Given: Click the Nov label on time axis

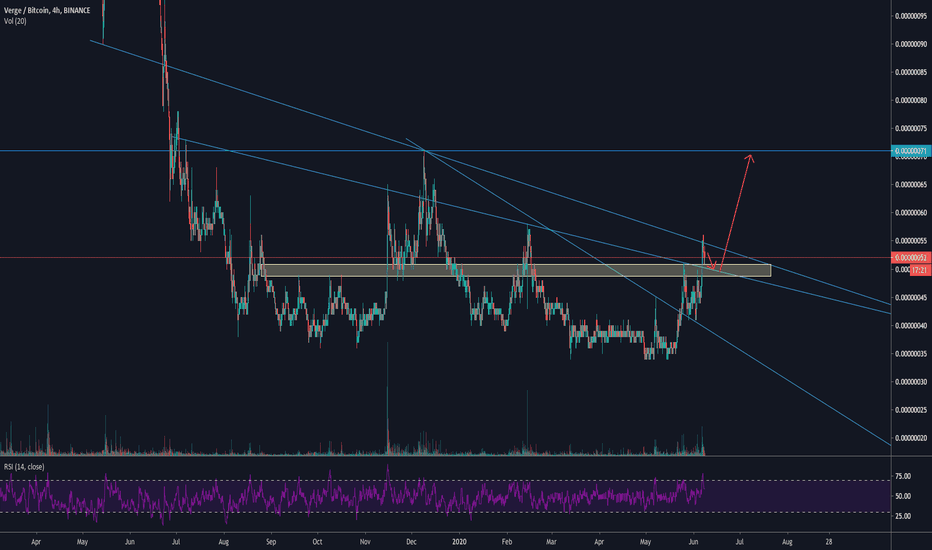Looking at the screenshot, I should [365, 542].
